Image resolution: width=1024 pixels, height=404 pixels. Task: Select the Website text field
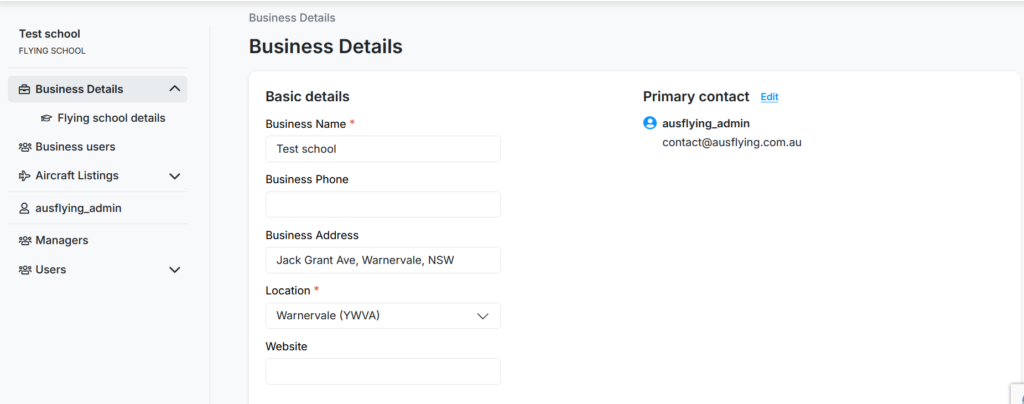click(382, 371)
